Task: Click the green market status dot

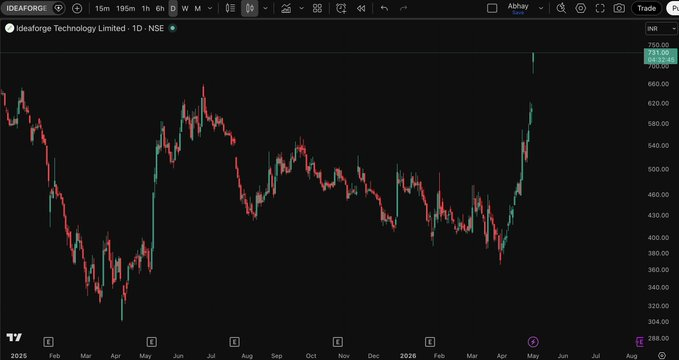Action: pos(172,28)
